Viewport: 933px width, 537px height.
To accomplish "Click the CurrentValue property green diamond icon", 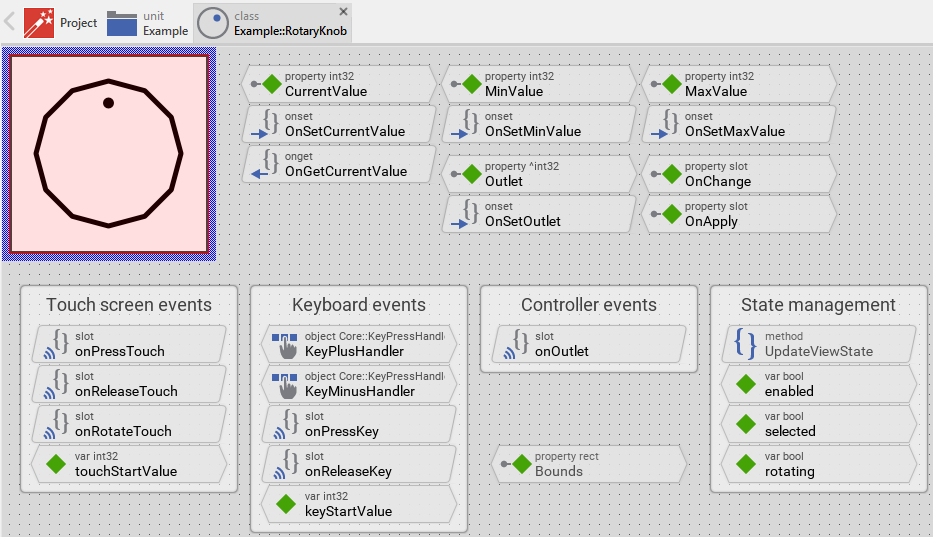I will 270,84.
